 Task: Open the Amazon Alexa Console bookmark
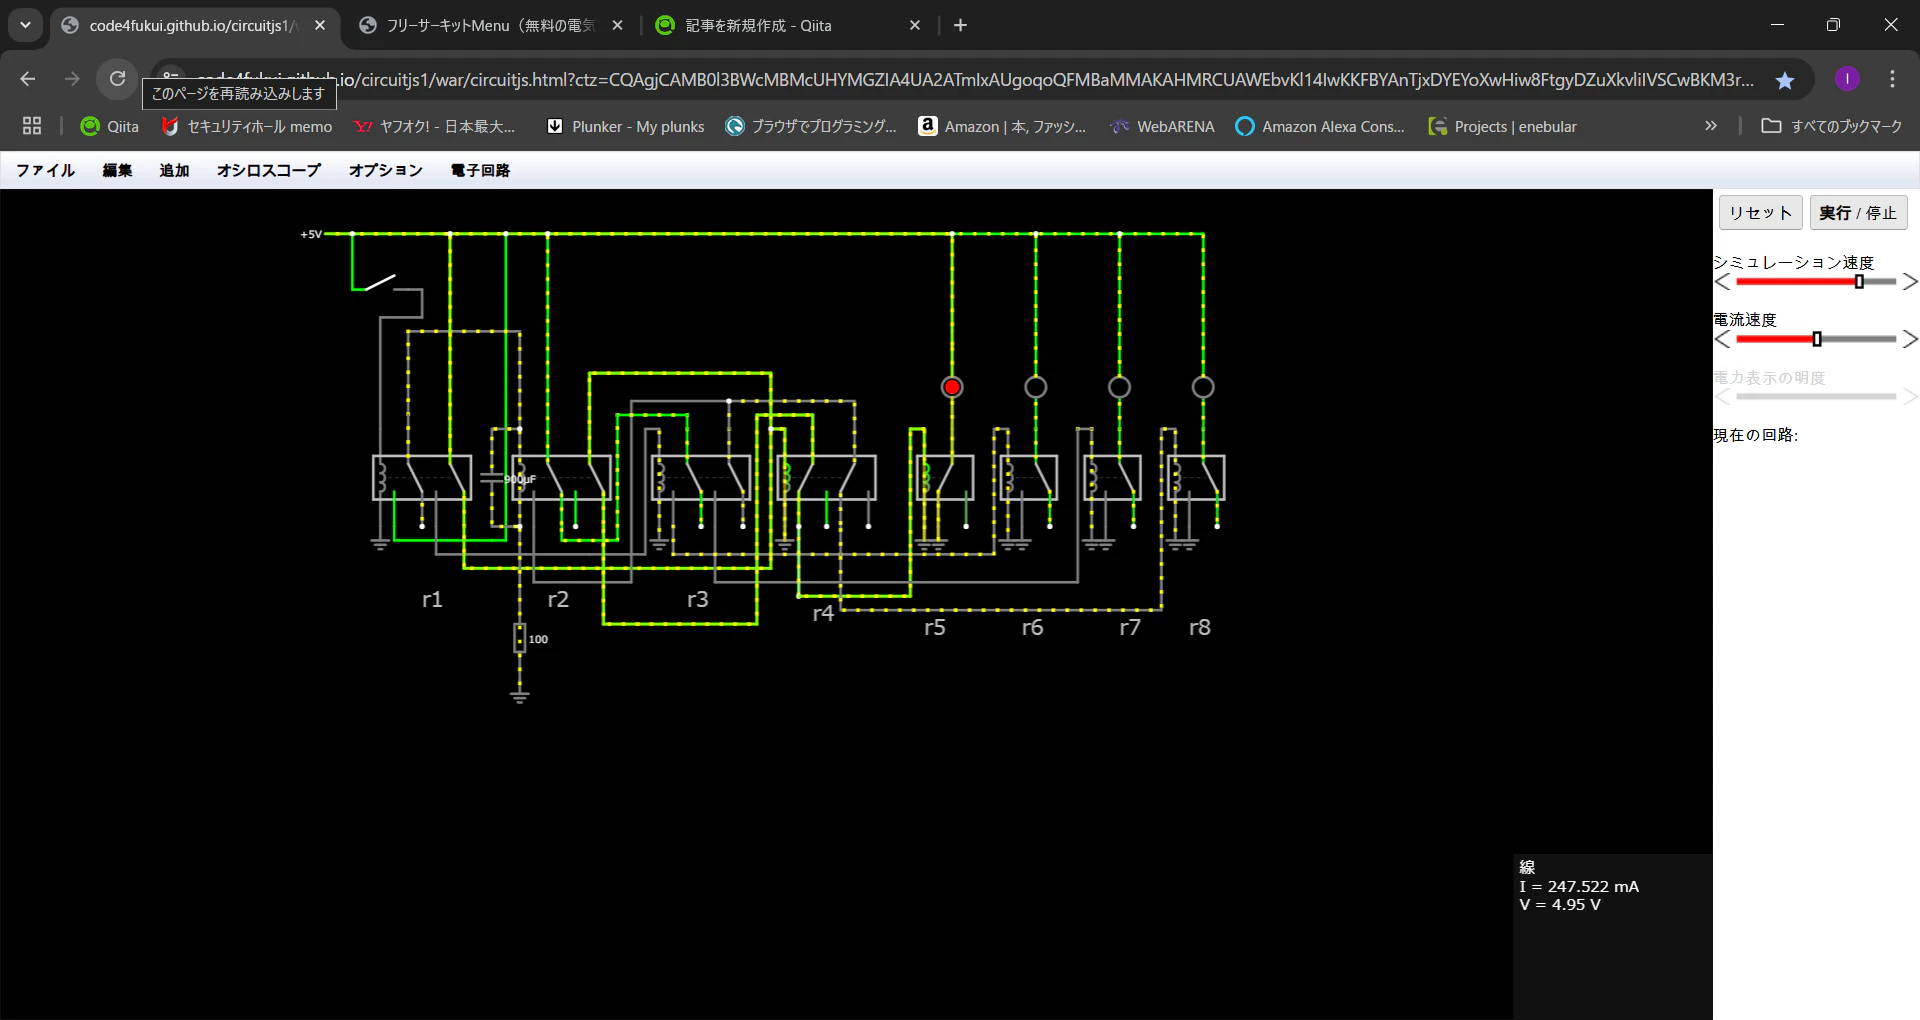[1320, 126]
